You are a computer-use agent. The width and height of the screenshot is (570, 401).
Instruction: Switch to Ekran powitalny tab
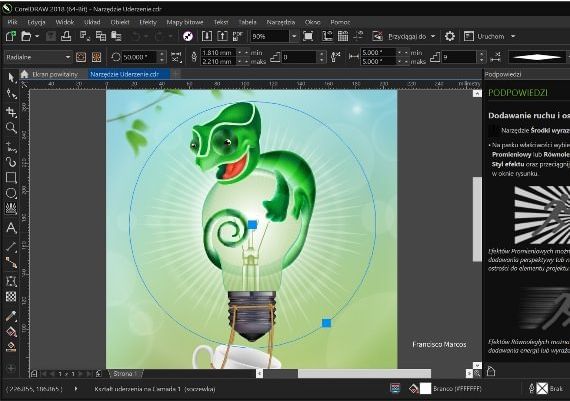[55, 75]
